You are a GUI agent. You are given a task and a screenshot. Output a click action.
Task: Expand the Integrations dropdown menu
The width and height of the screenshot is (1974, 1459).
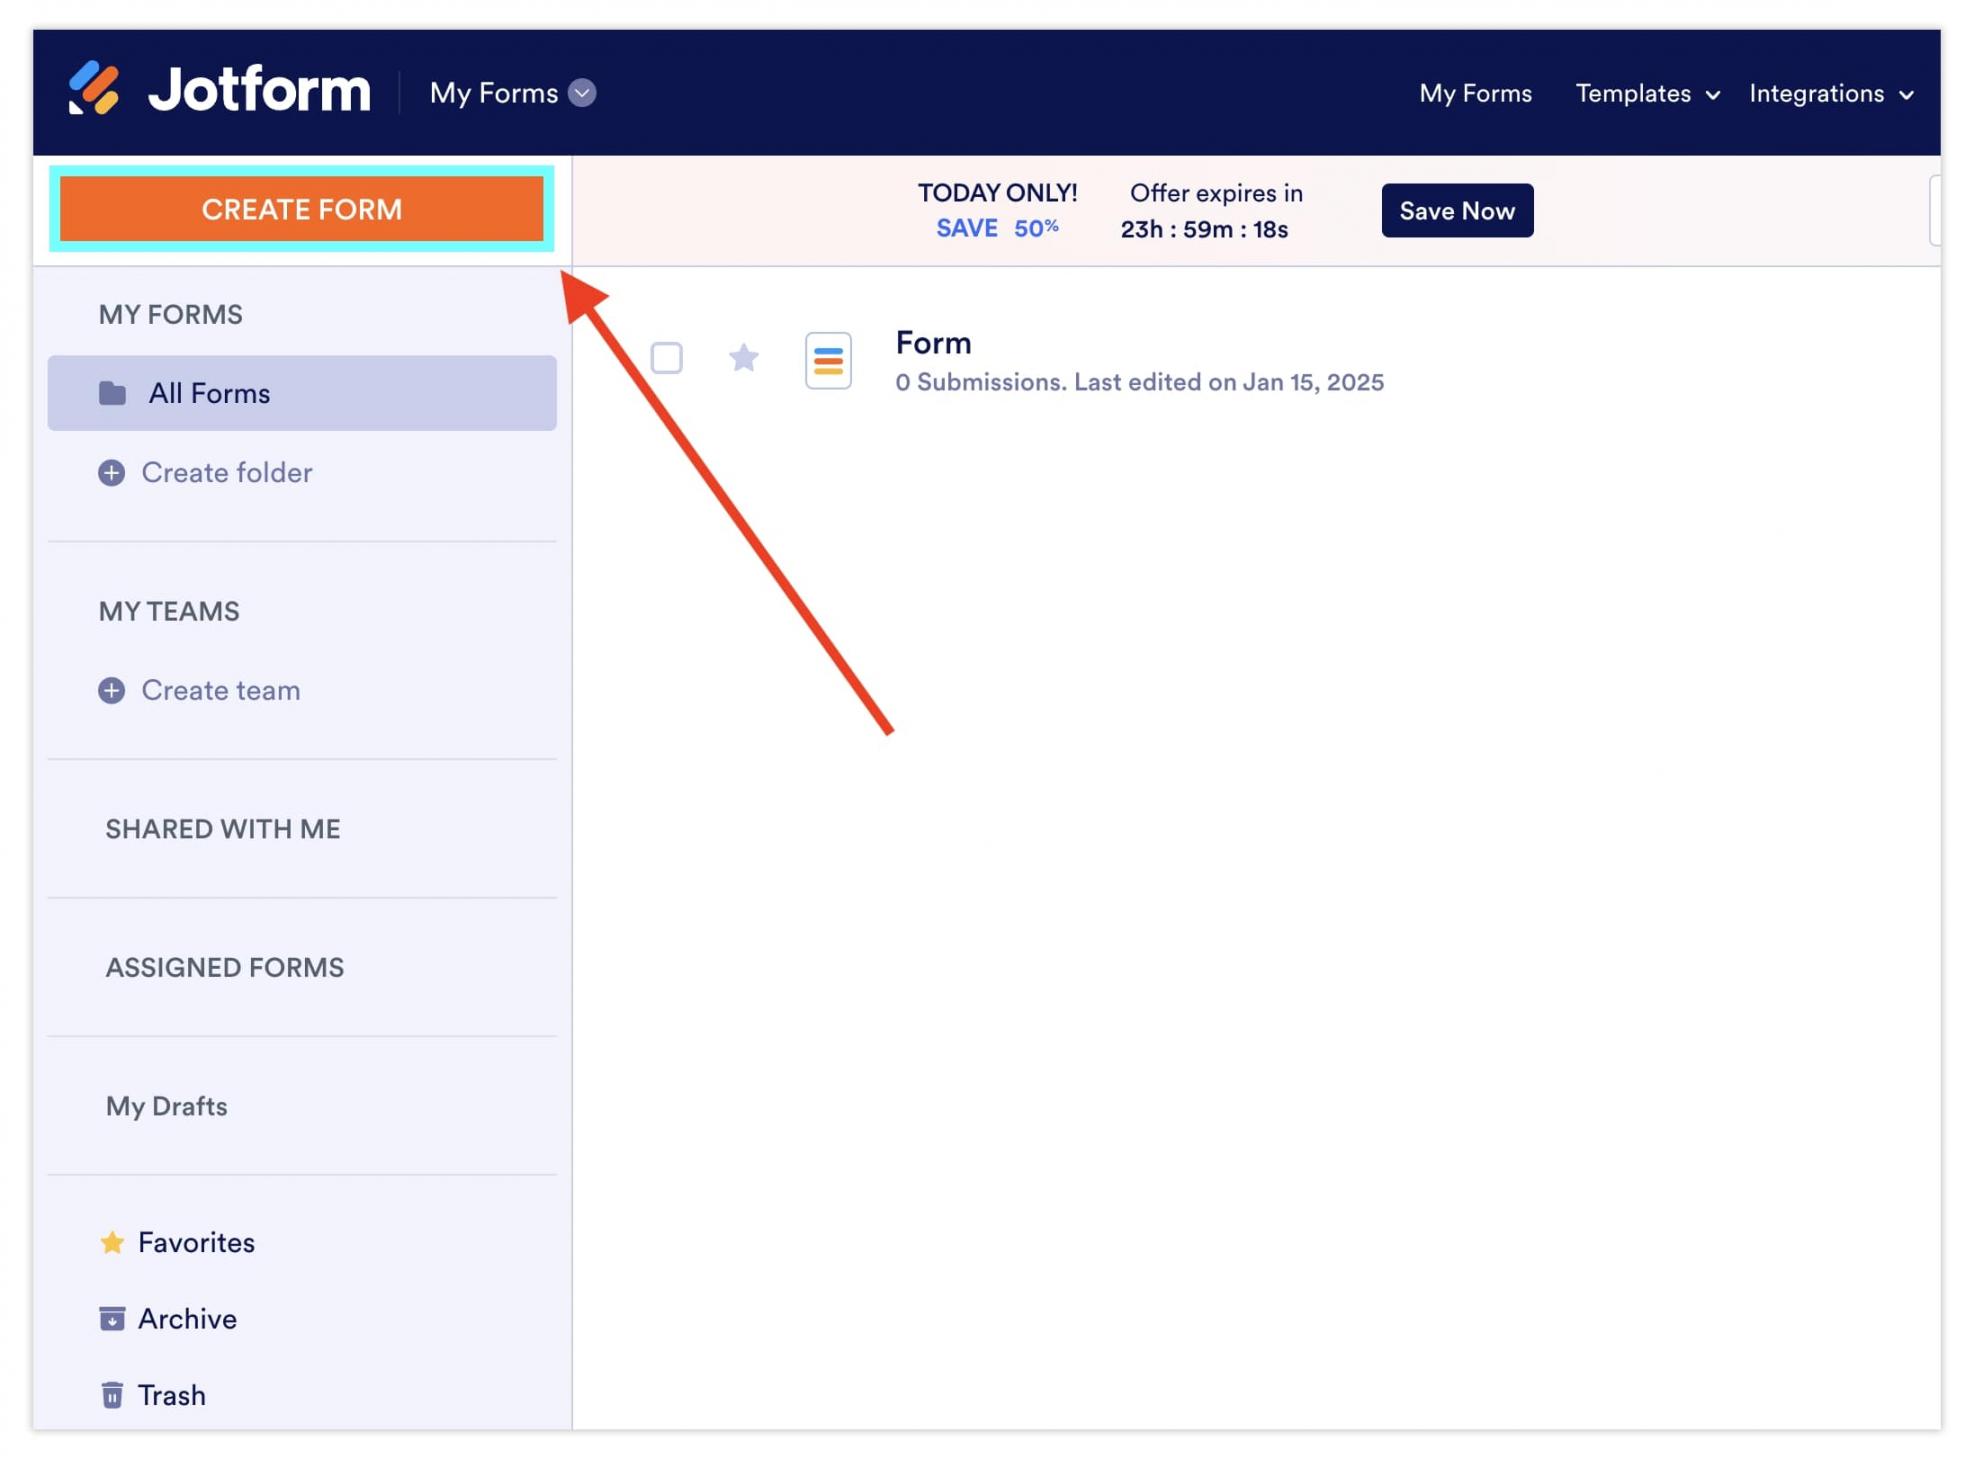1830,94
